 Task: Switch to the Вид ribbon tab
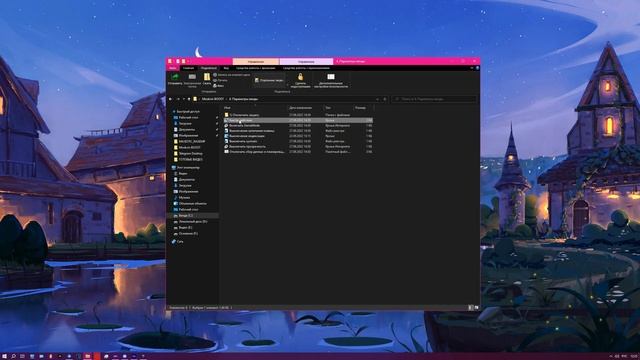[x=226, y=68]
